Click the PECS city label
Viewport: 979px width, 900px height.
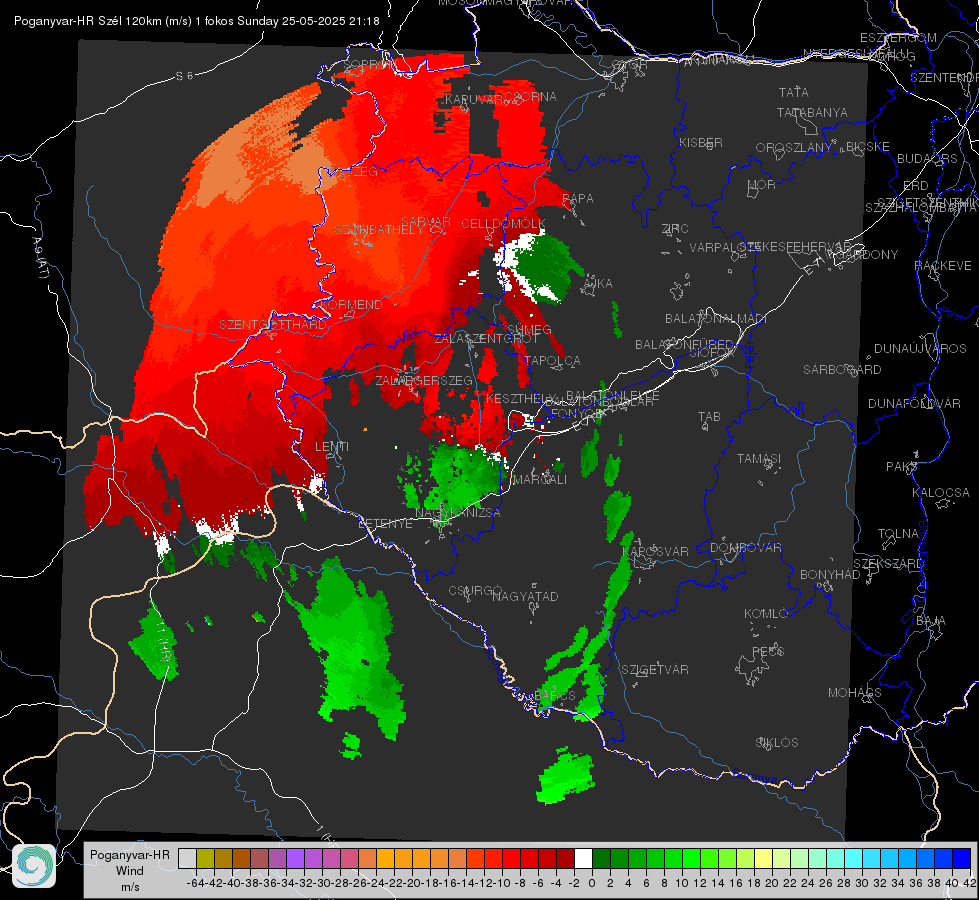coord(767,652)
